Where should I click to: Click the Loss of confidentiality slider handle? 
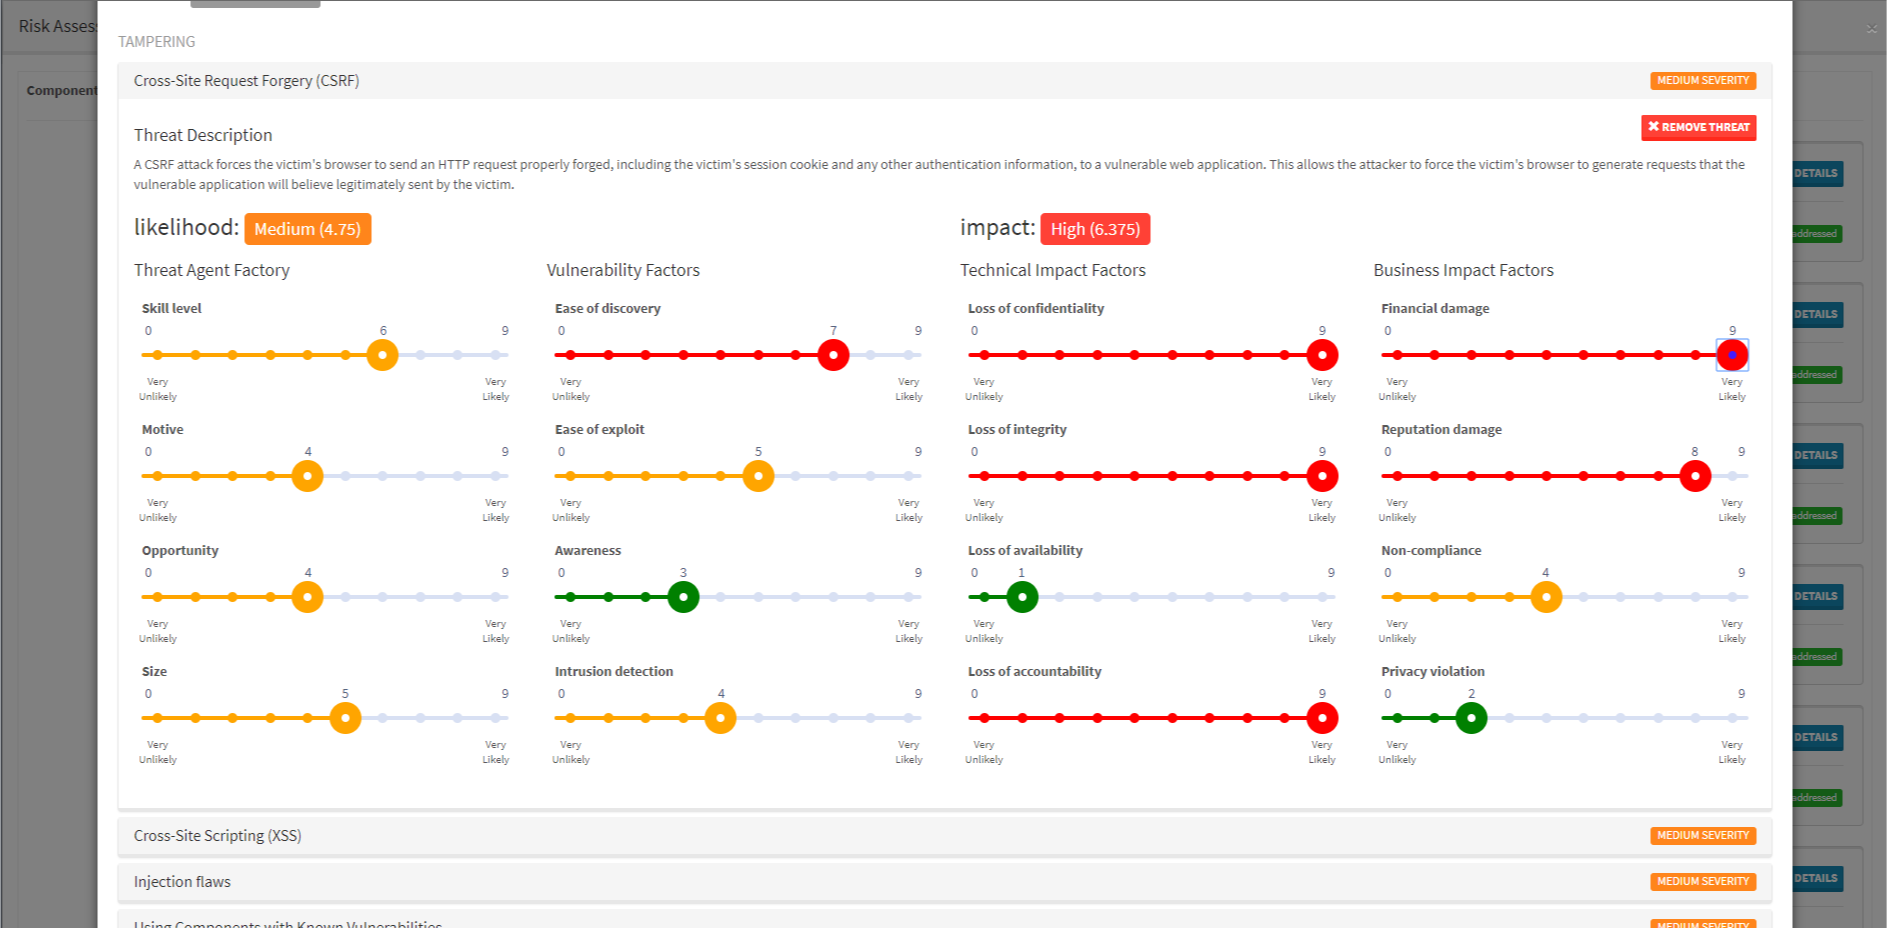tap(1322, 355)
